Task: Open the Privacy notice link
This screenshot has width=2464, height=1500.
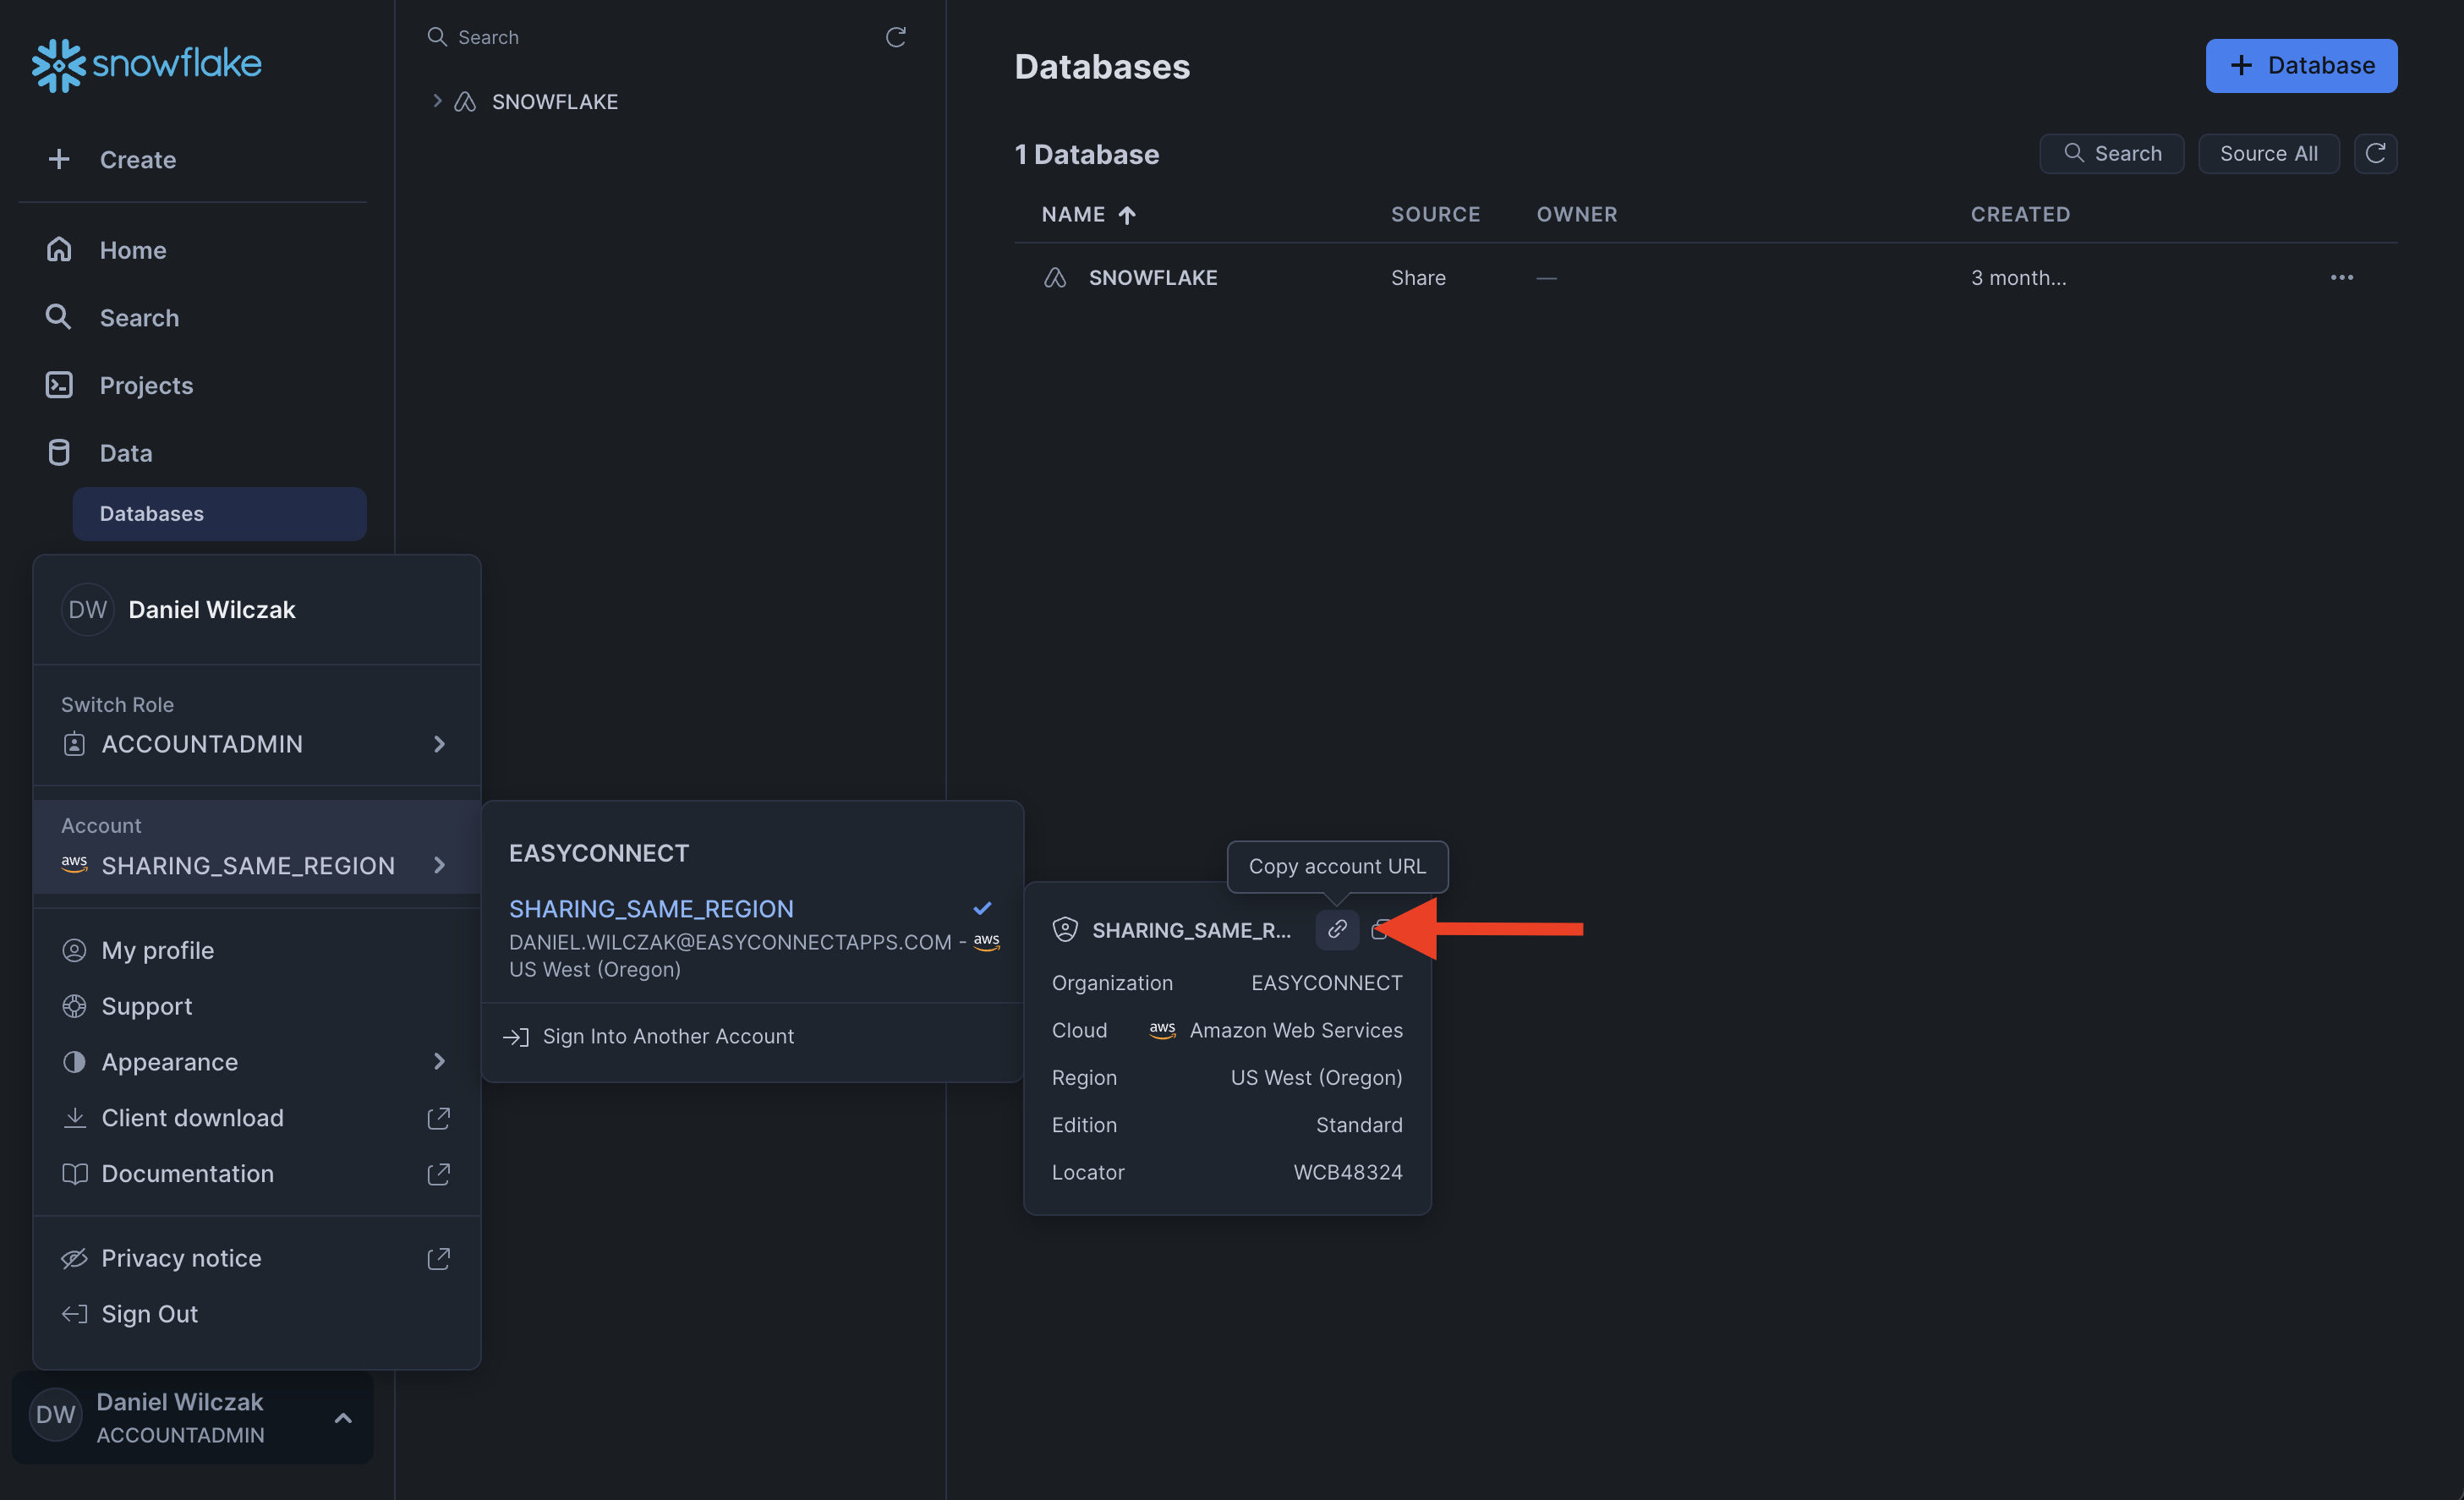Action: coord(256,1258)
